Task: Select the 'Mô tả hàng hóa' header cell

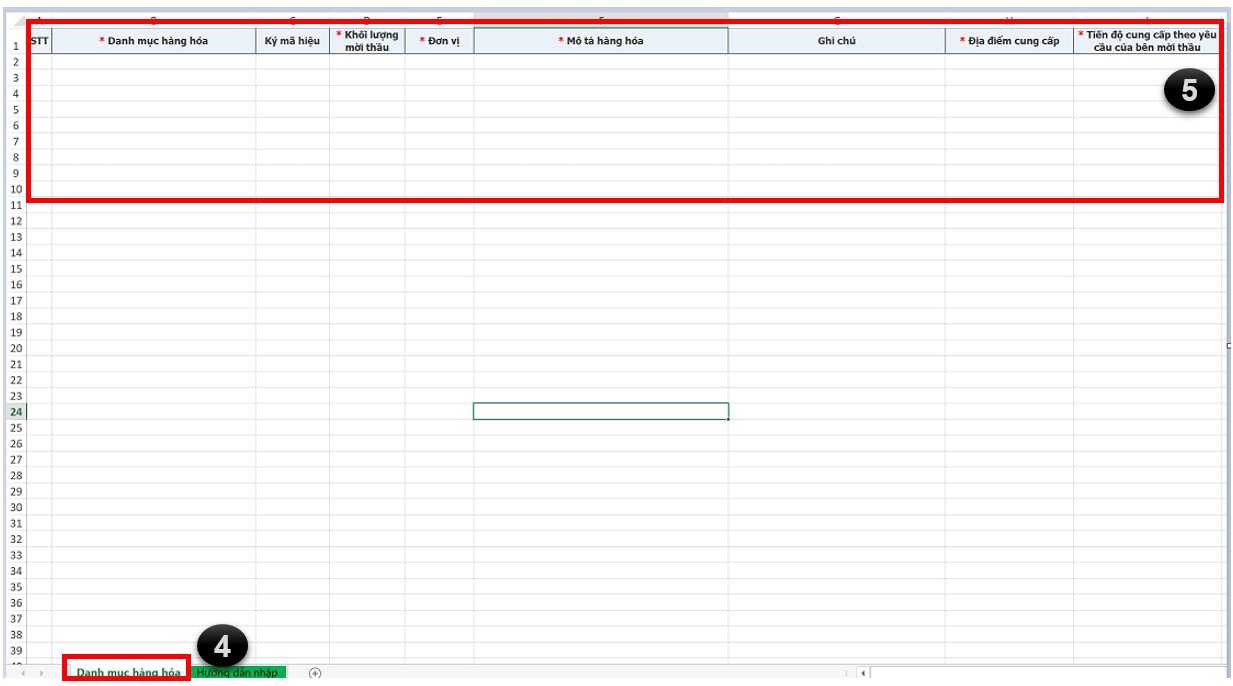Action: click(x=600, y=41)
